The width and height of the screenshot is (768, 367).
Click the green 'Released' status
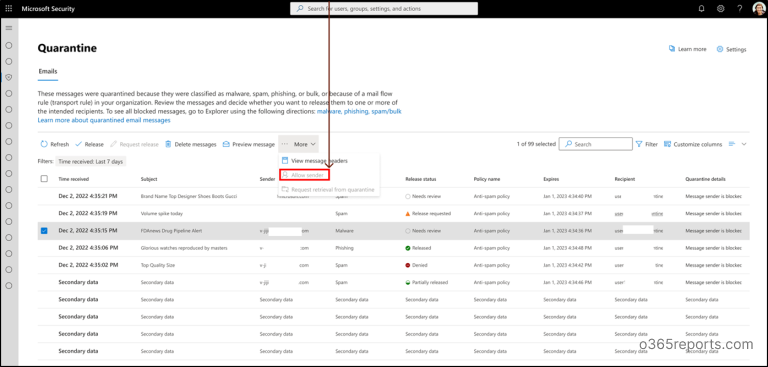click(x=418, y=248)
